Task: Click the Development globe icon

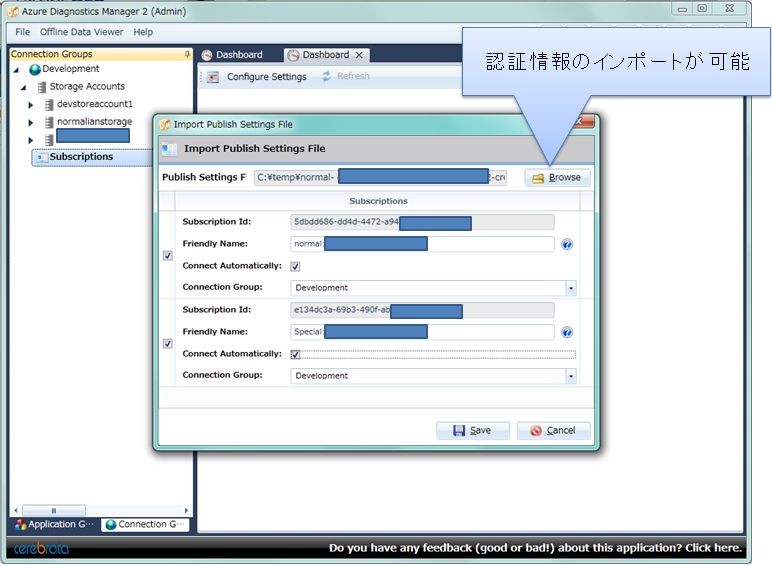Action: point(34,69)
